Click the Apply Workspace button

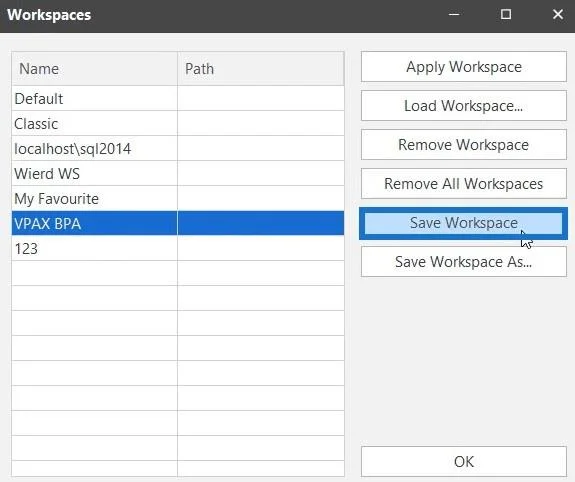464,67
